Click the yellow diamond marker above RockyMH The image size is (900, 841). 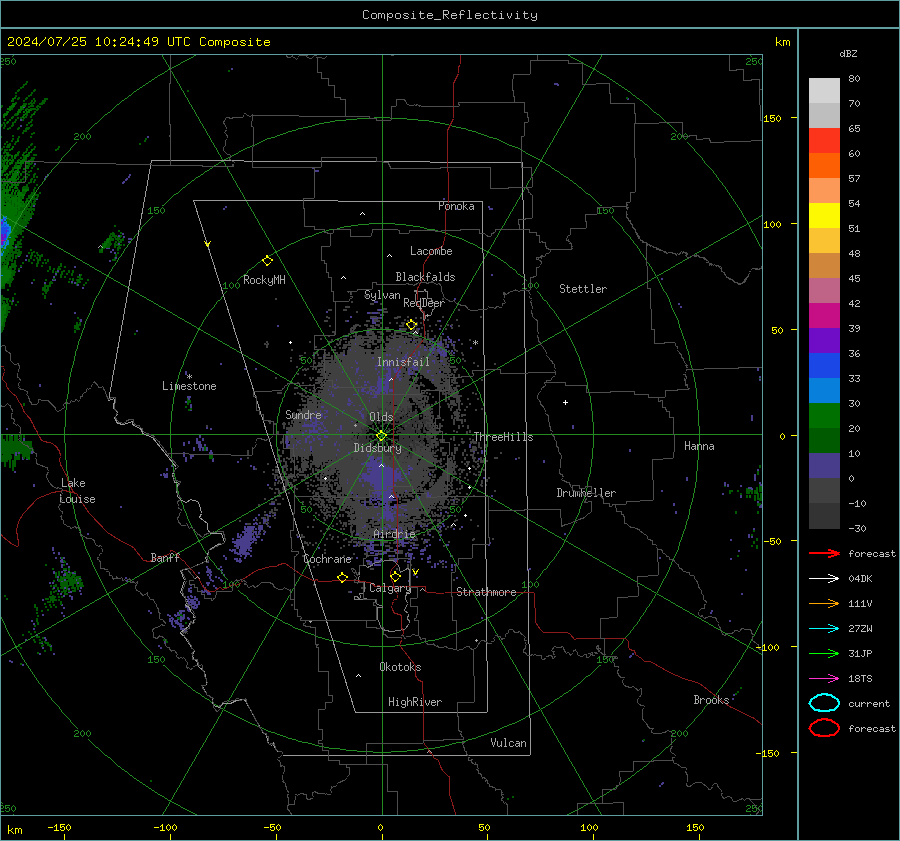coord(267,261)
